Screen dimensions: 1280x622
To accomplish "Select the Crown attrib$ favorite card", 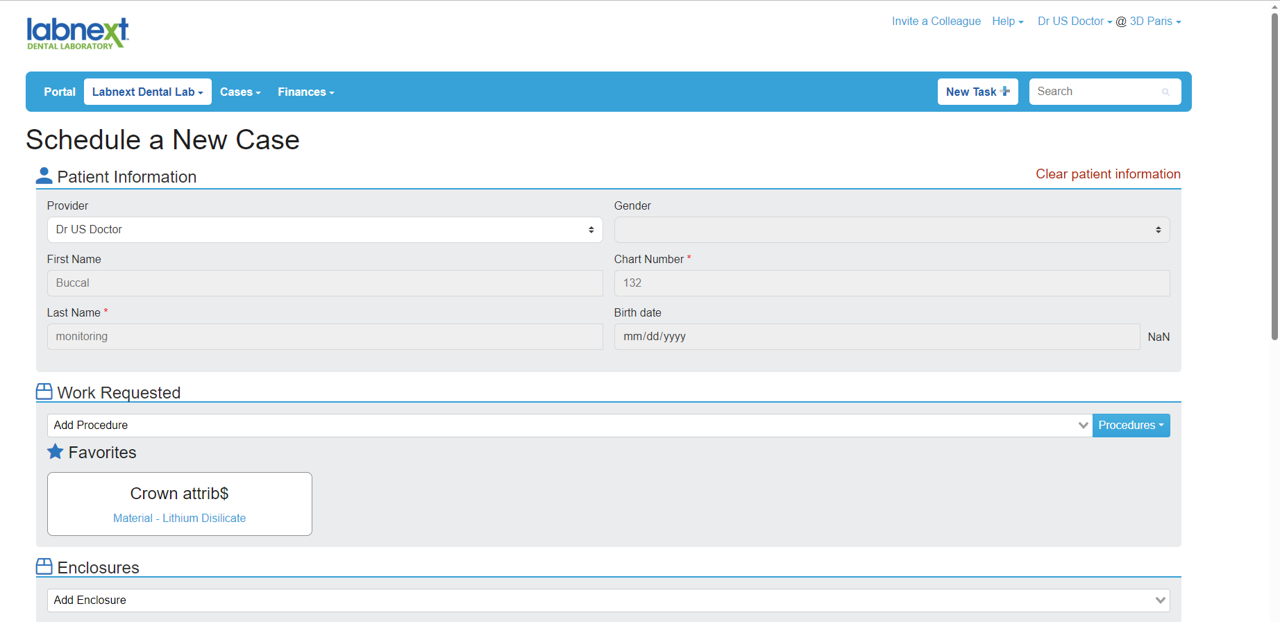I will [x=180, y=503].
